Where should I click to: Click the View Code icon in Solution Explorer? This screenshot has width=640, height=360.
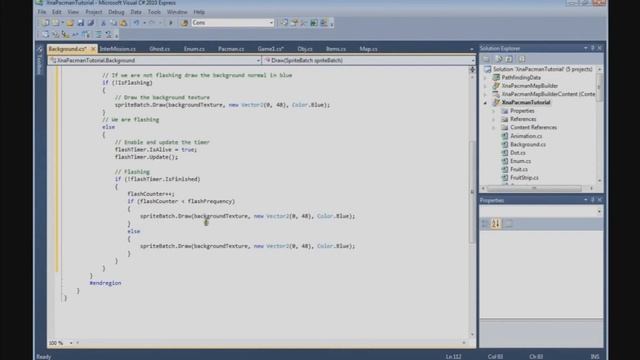pos(522,59)
